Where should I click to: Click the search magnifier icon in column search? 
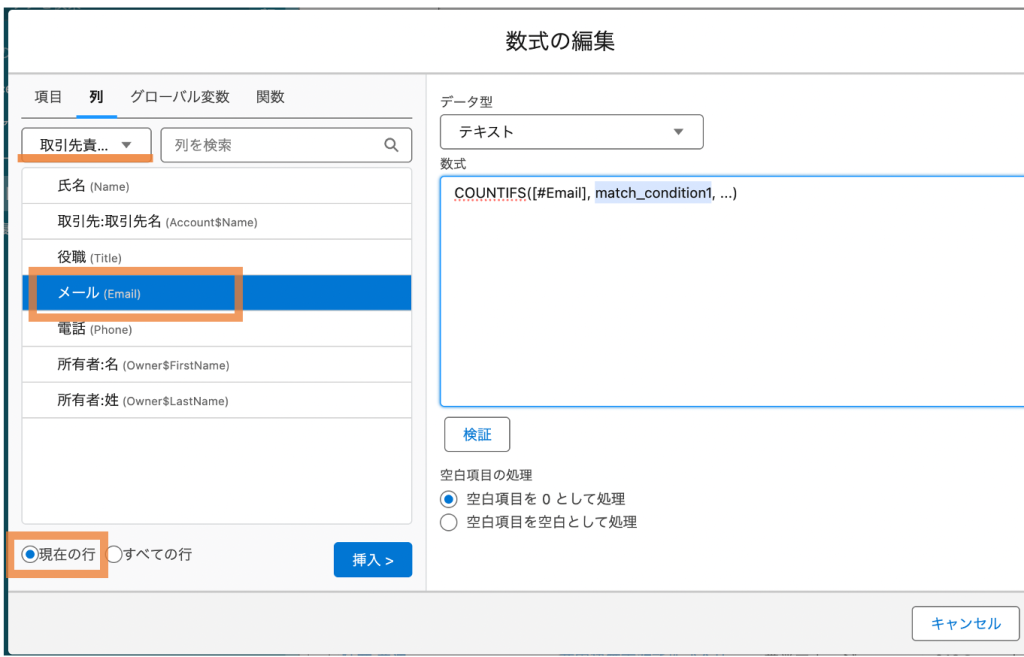(391, 145)
